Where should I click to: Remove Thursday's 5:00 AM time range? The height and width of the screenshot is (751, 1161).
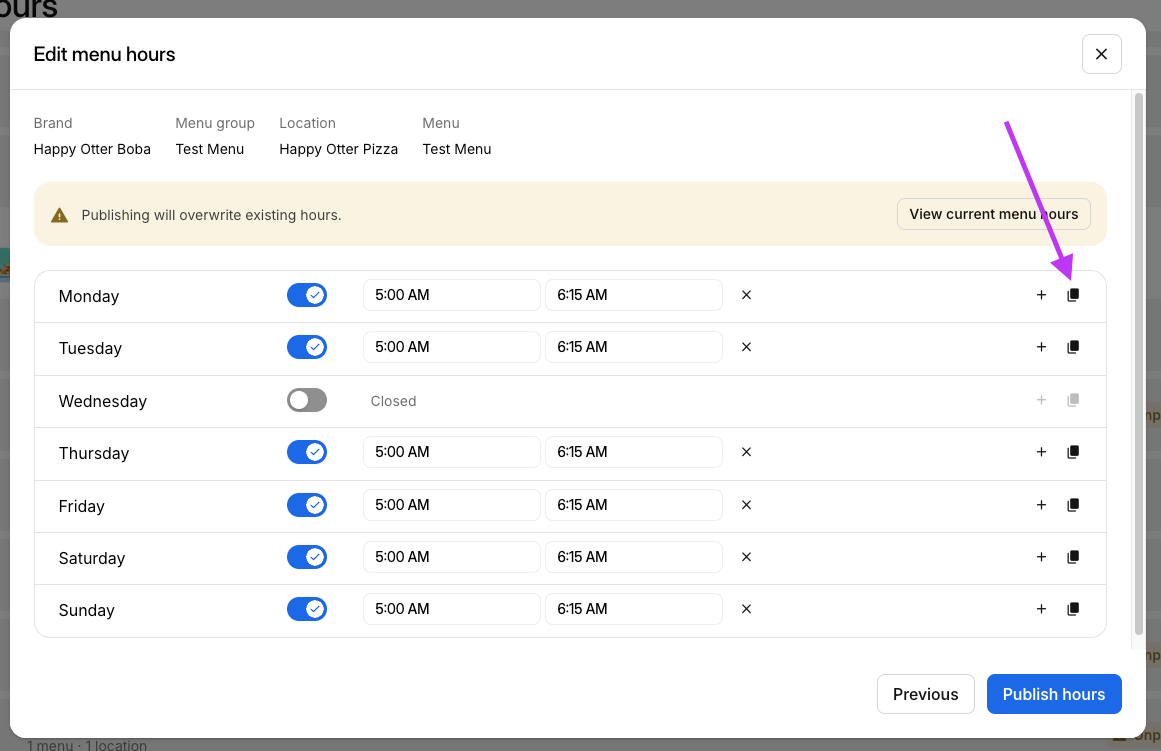(746, 452)
